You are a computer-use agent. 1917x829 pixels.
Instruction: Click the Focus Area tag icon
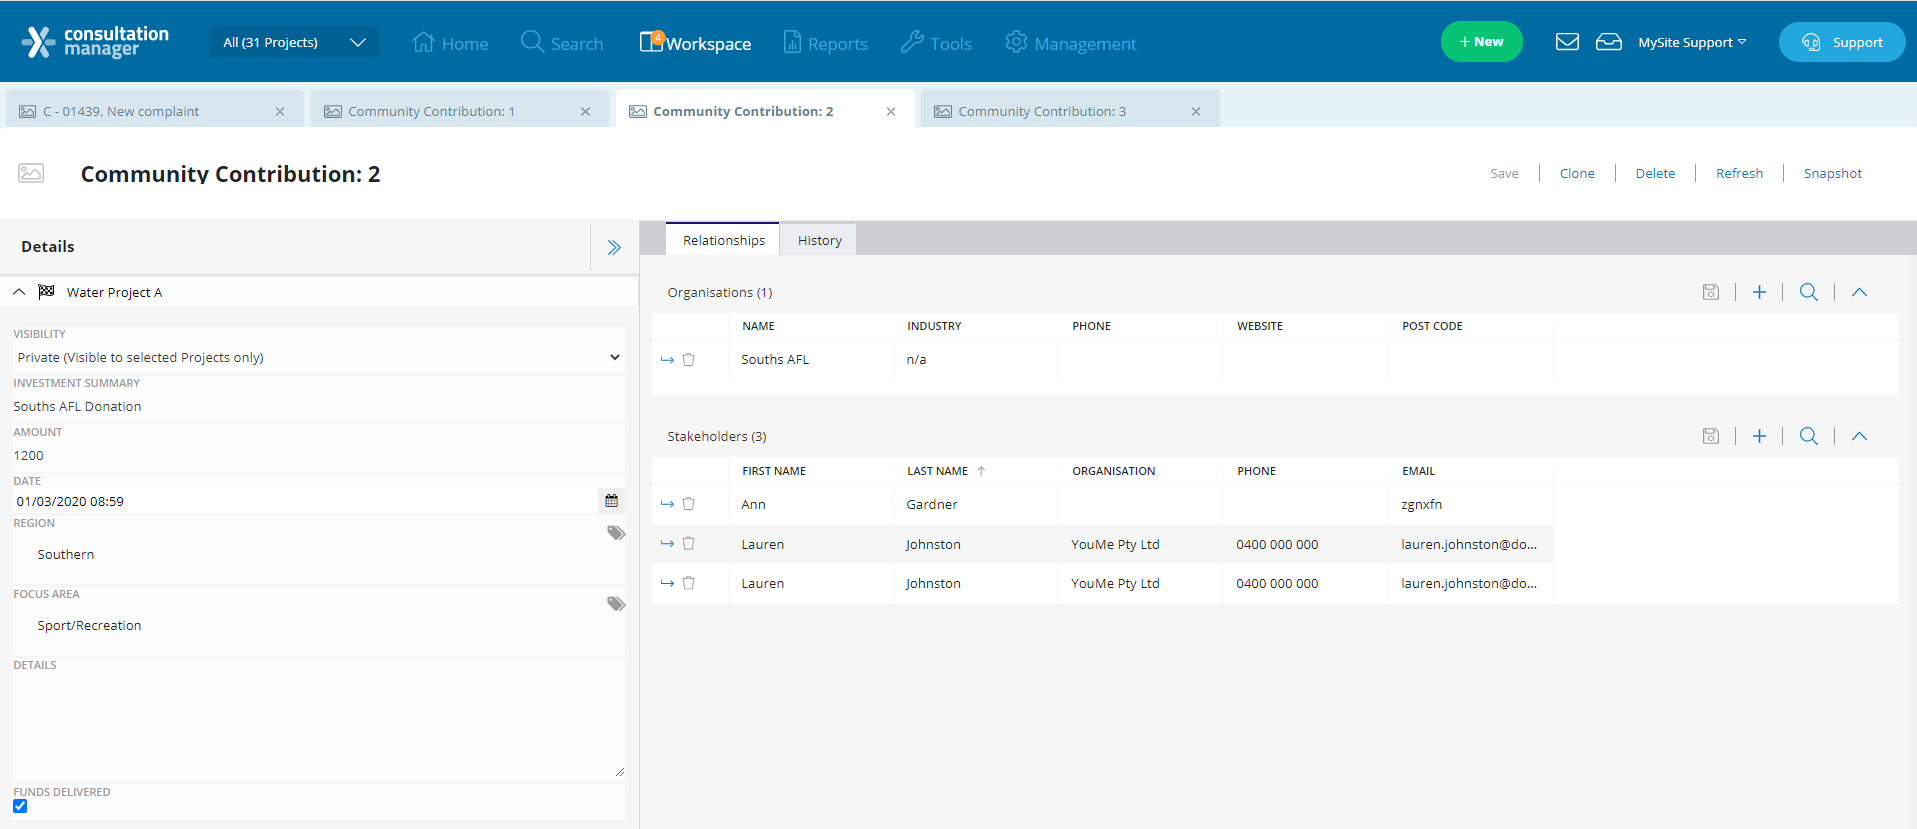[x=616, y=604]
